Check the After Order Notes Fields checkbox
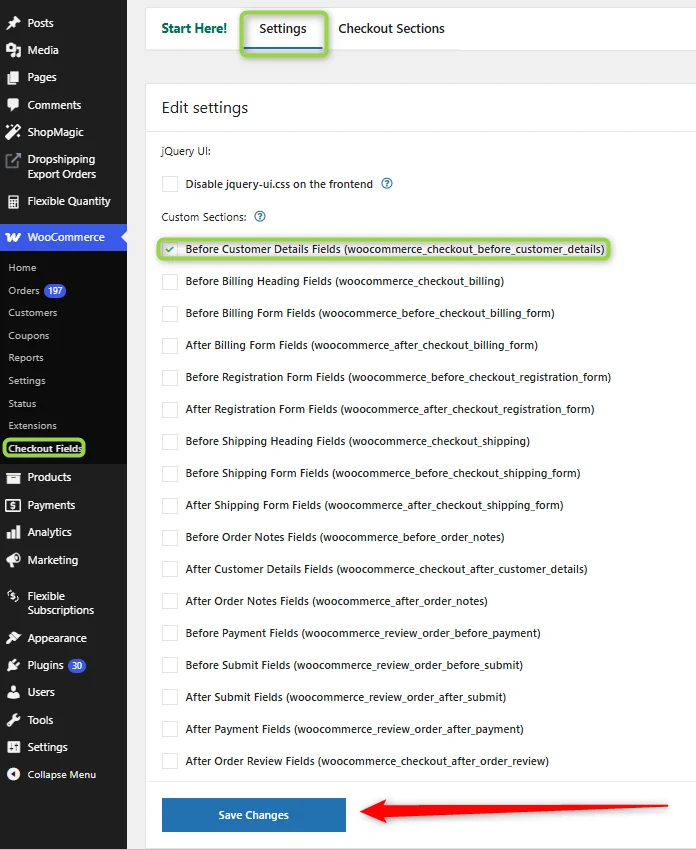 [170, 601]
